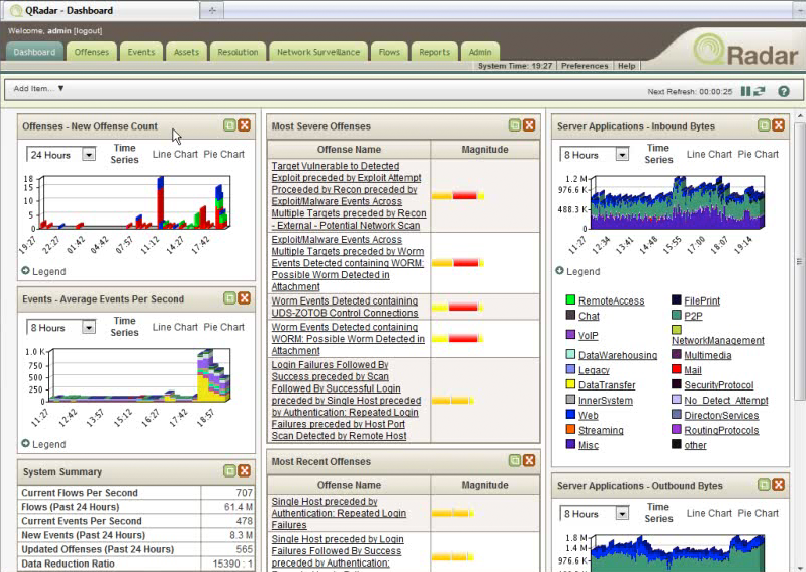Remove the New Offense Count panel
The image size is (806, 572).
click(x=245, y=125)
